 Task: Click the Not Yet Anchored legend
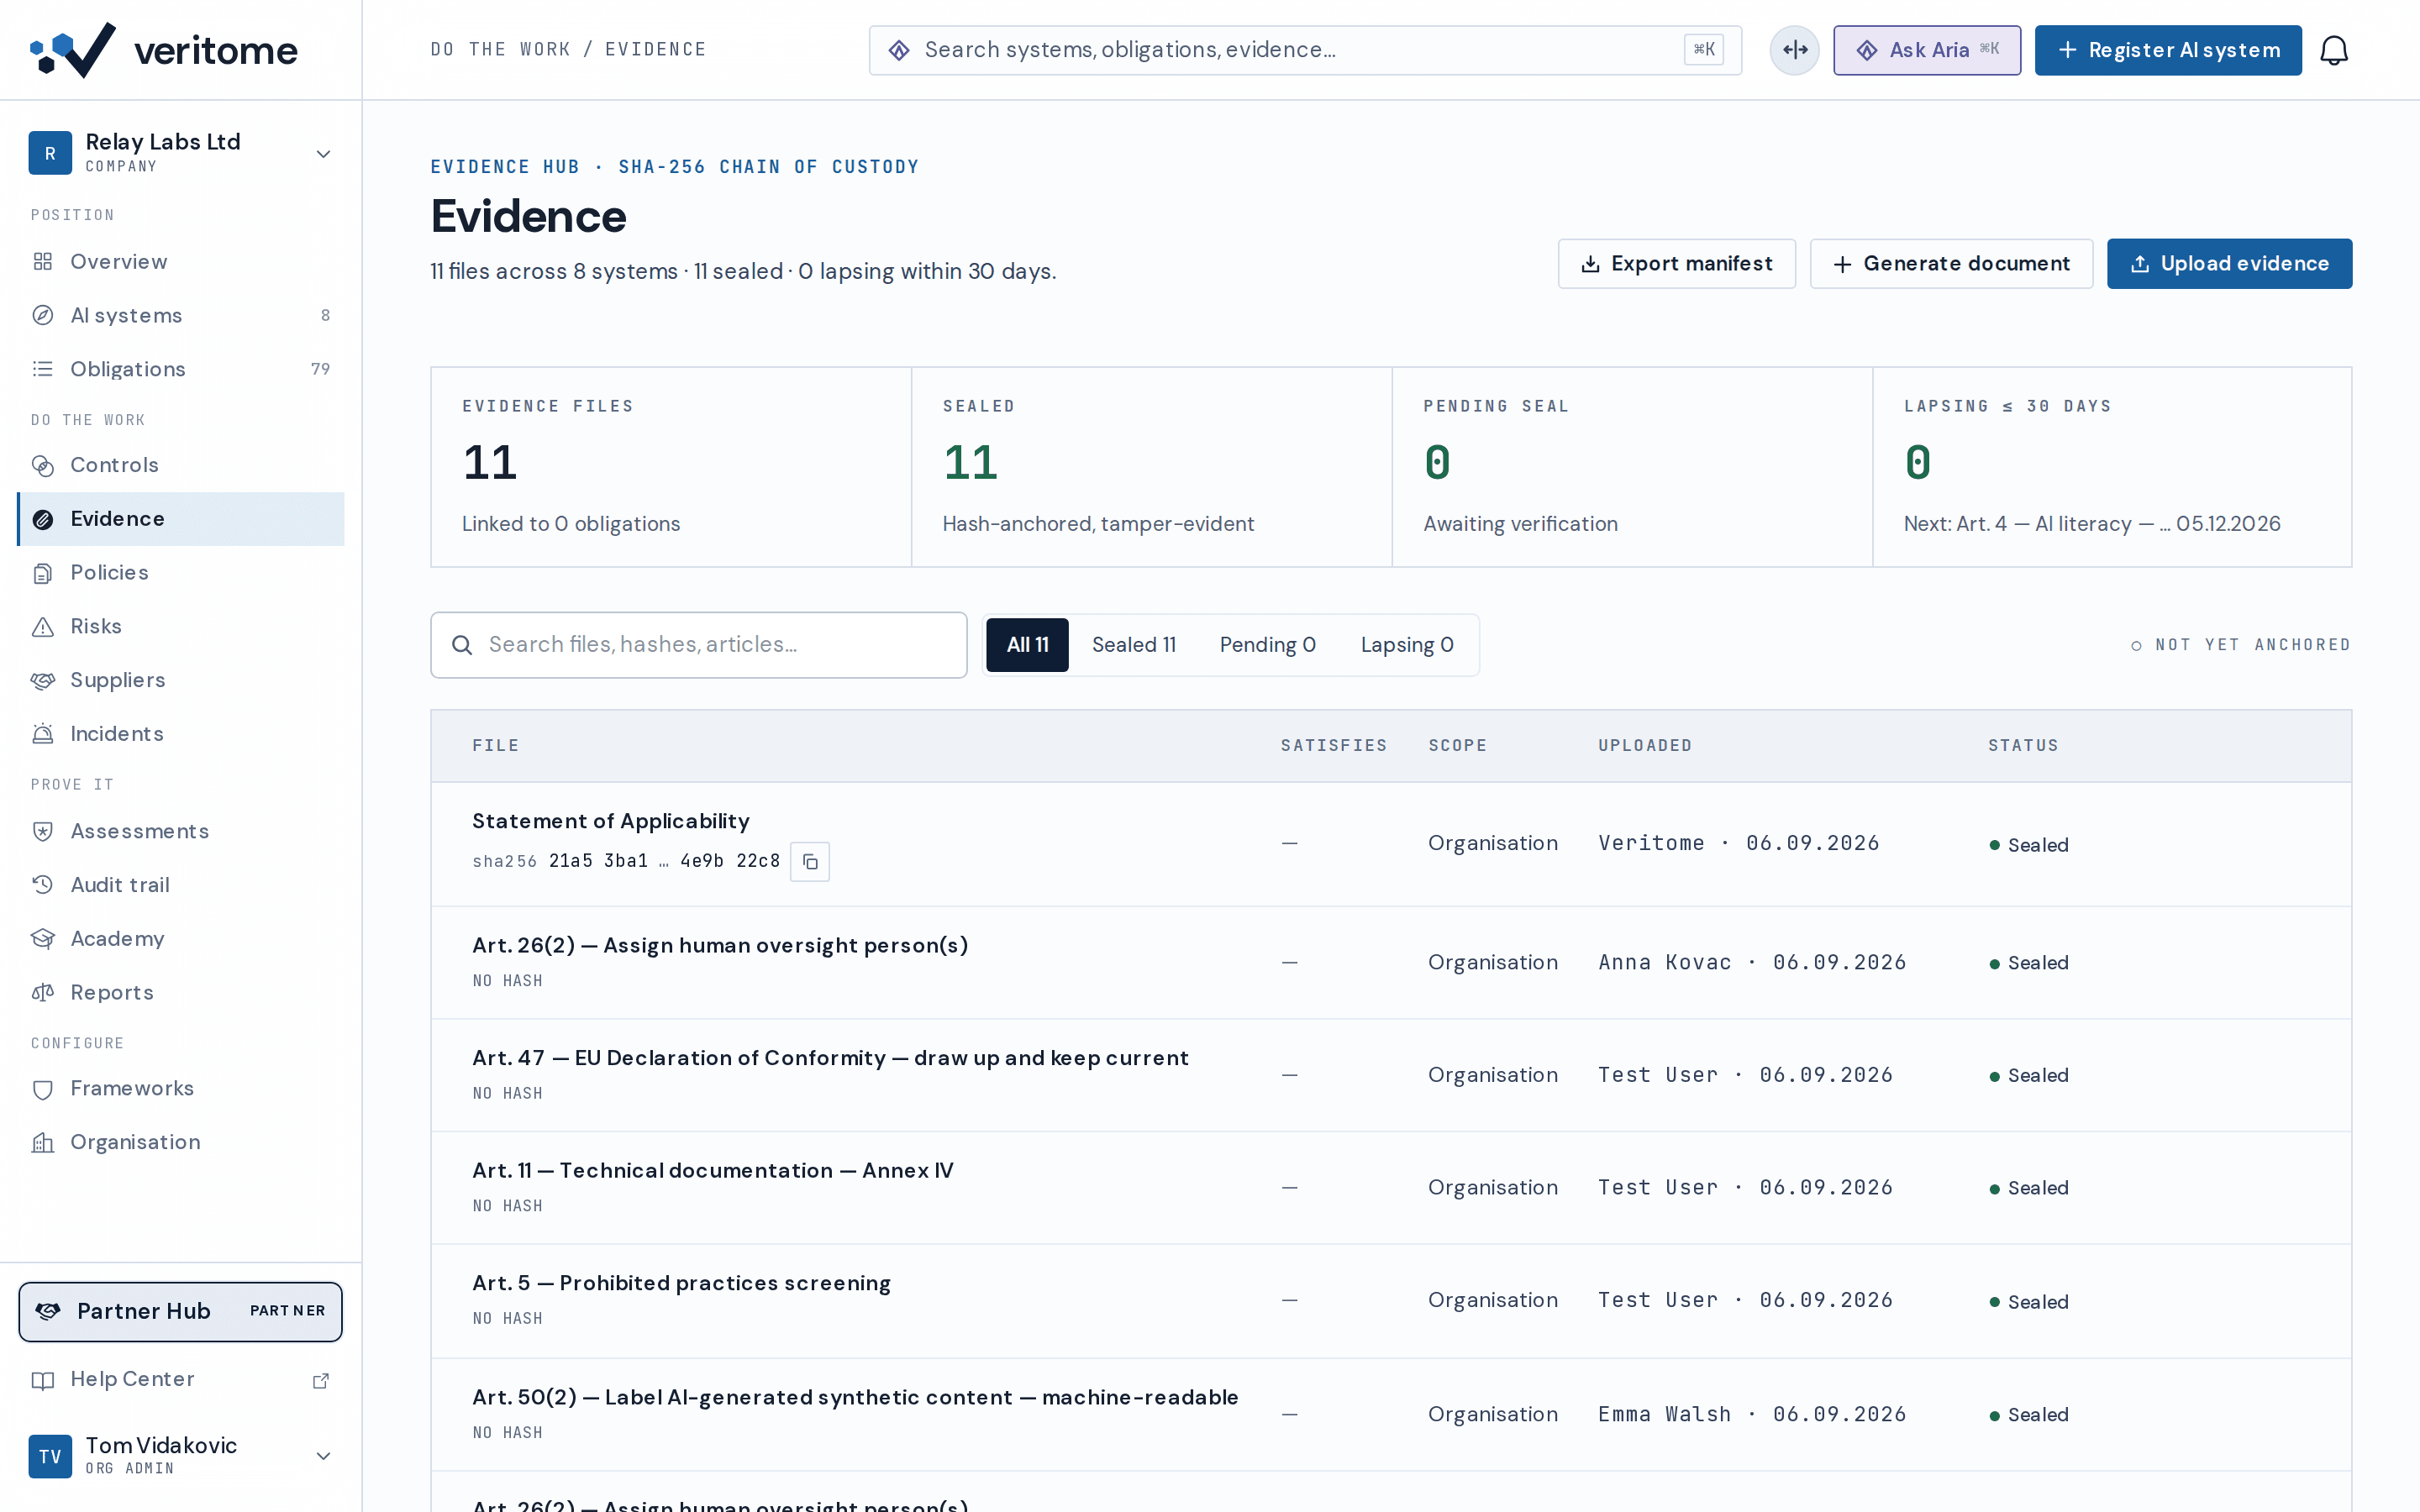pyautogui.click(x=2240, y=645)
